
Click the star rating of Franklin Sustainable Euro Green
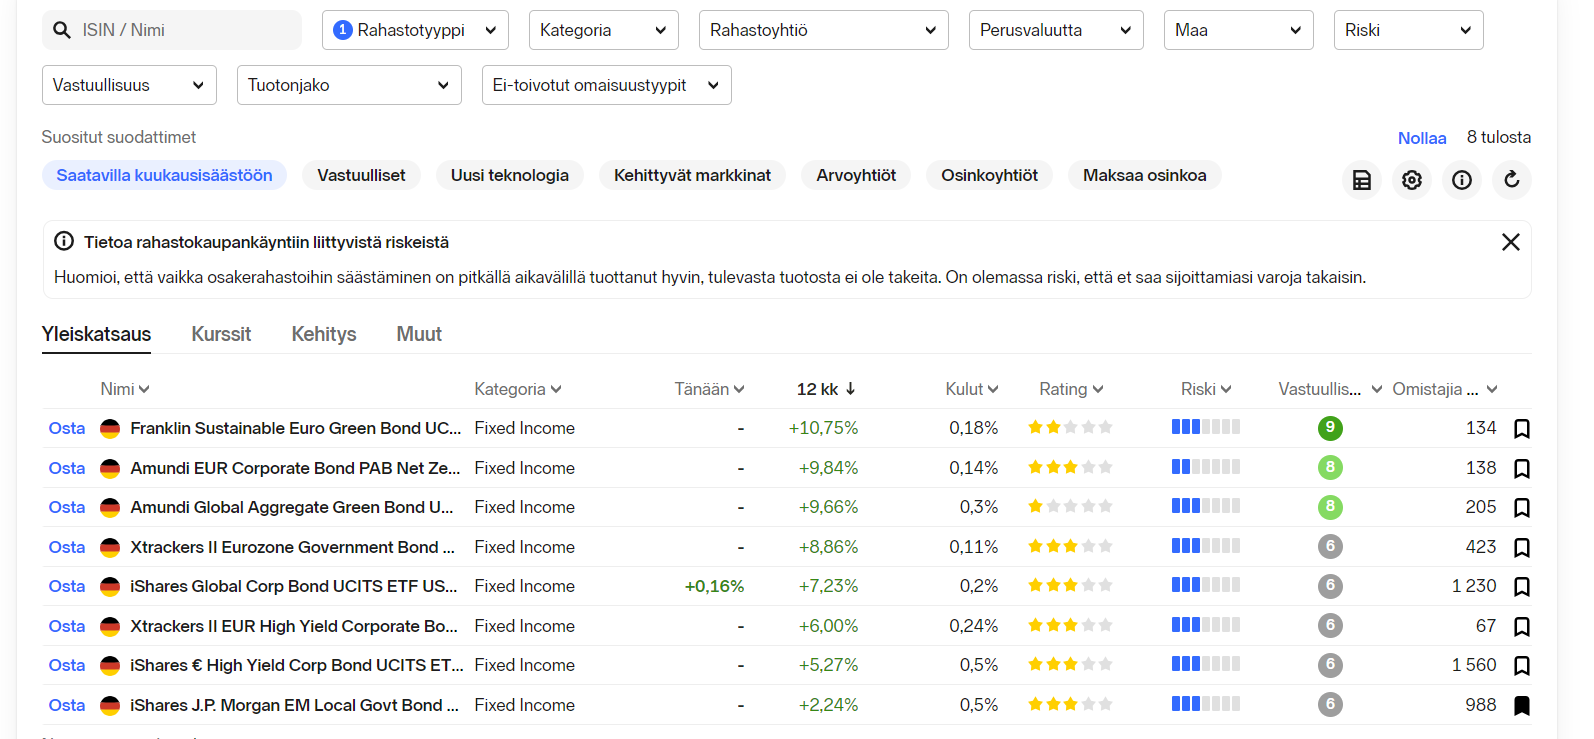point(1070,427)
